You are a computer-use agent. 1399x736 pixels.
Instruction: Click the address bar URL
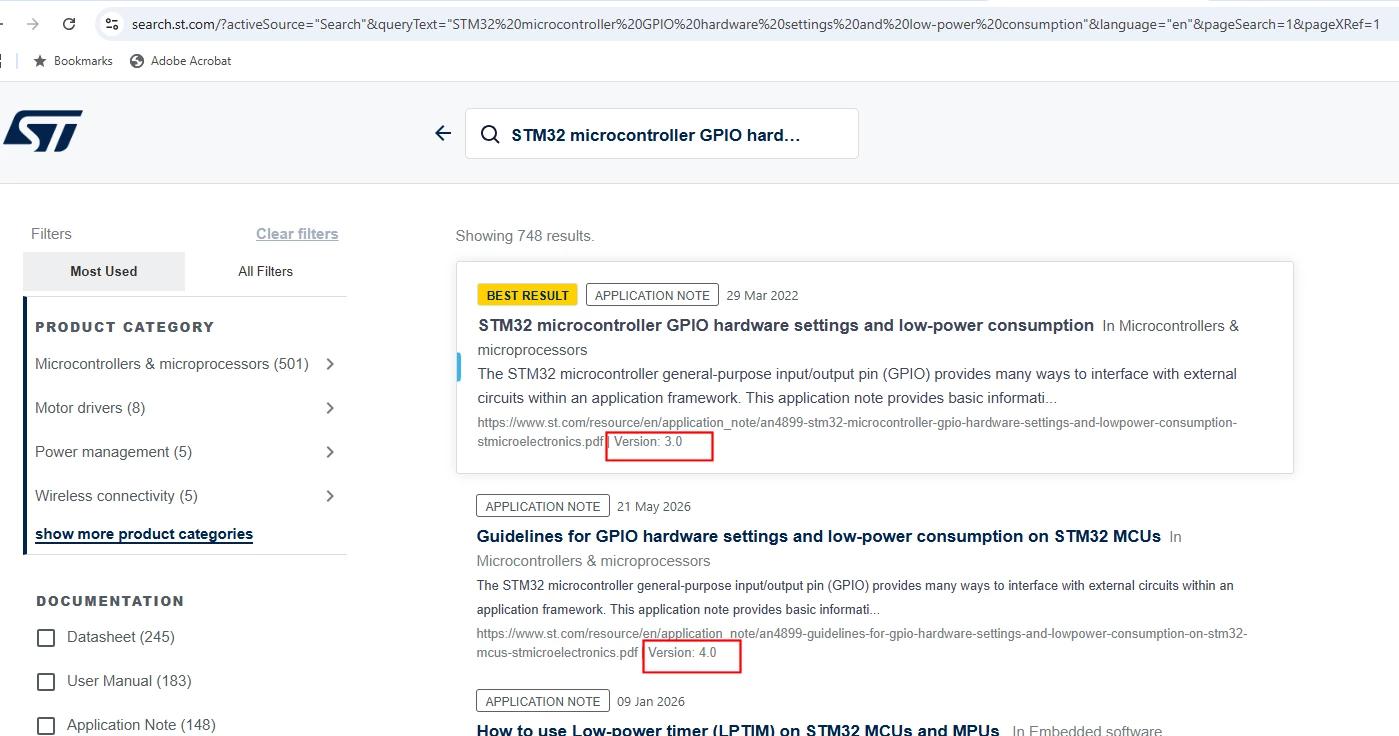pos(755,24)
